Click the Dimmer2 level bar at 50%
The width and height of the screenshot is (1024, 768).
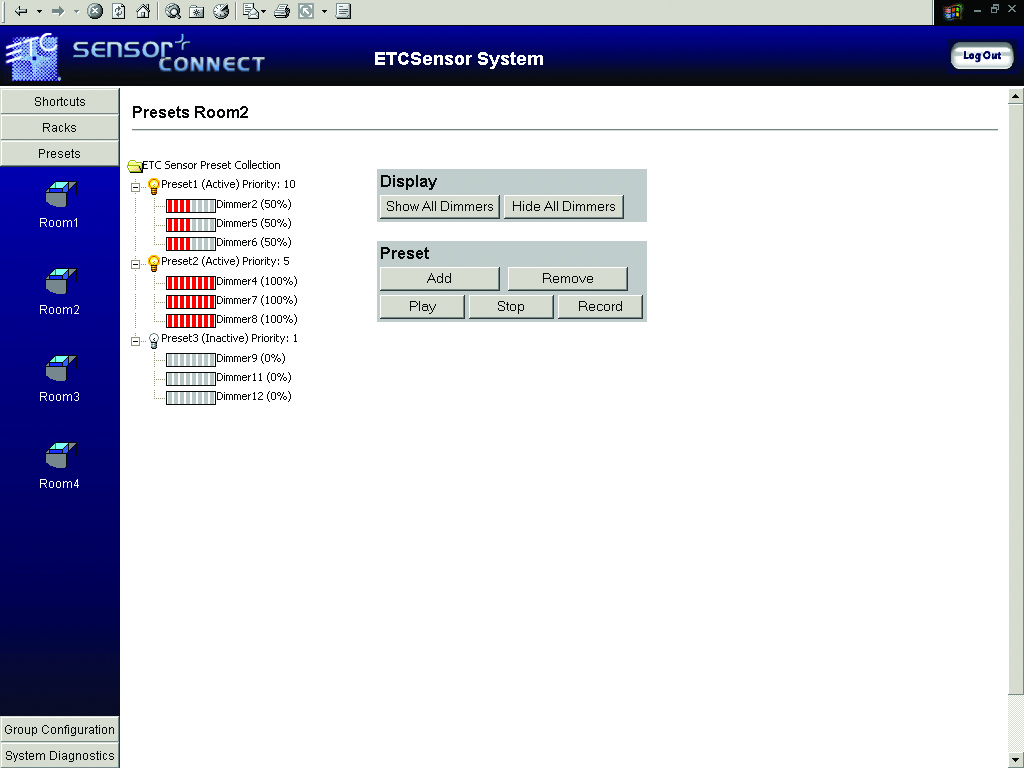[x=191, y=206]
